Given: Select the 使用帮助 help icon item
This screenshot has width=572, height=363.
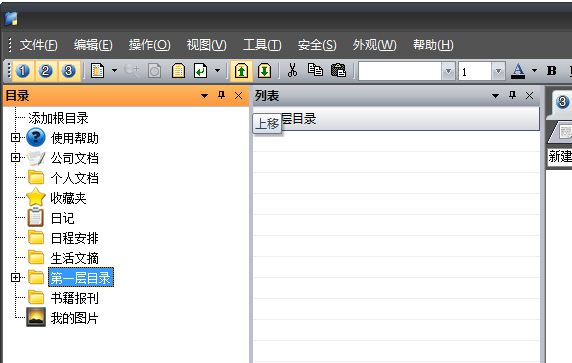Looking at the screenshot, I should 36,138.
